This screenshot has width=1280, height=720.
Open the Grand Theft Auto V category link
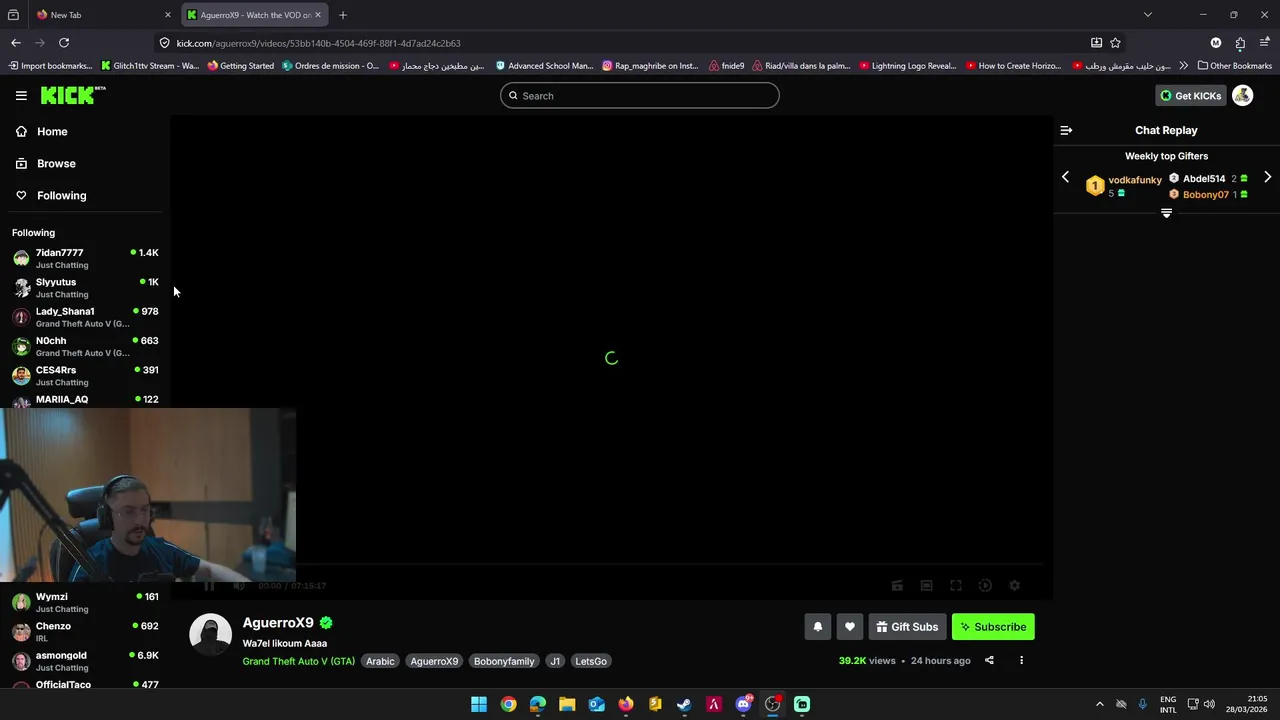point(298,661)
